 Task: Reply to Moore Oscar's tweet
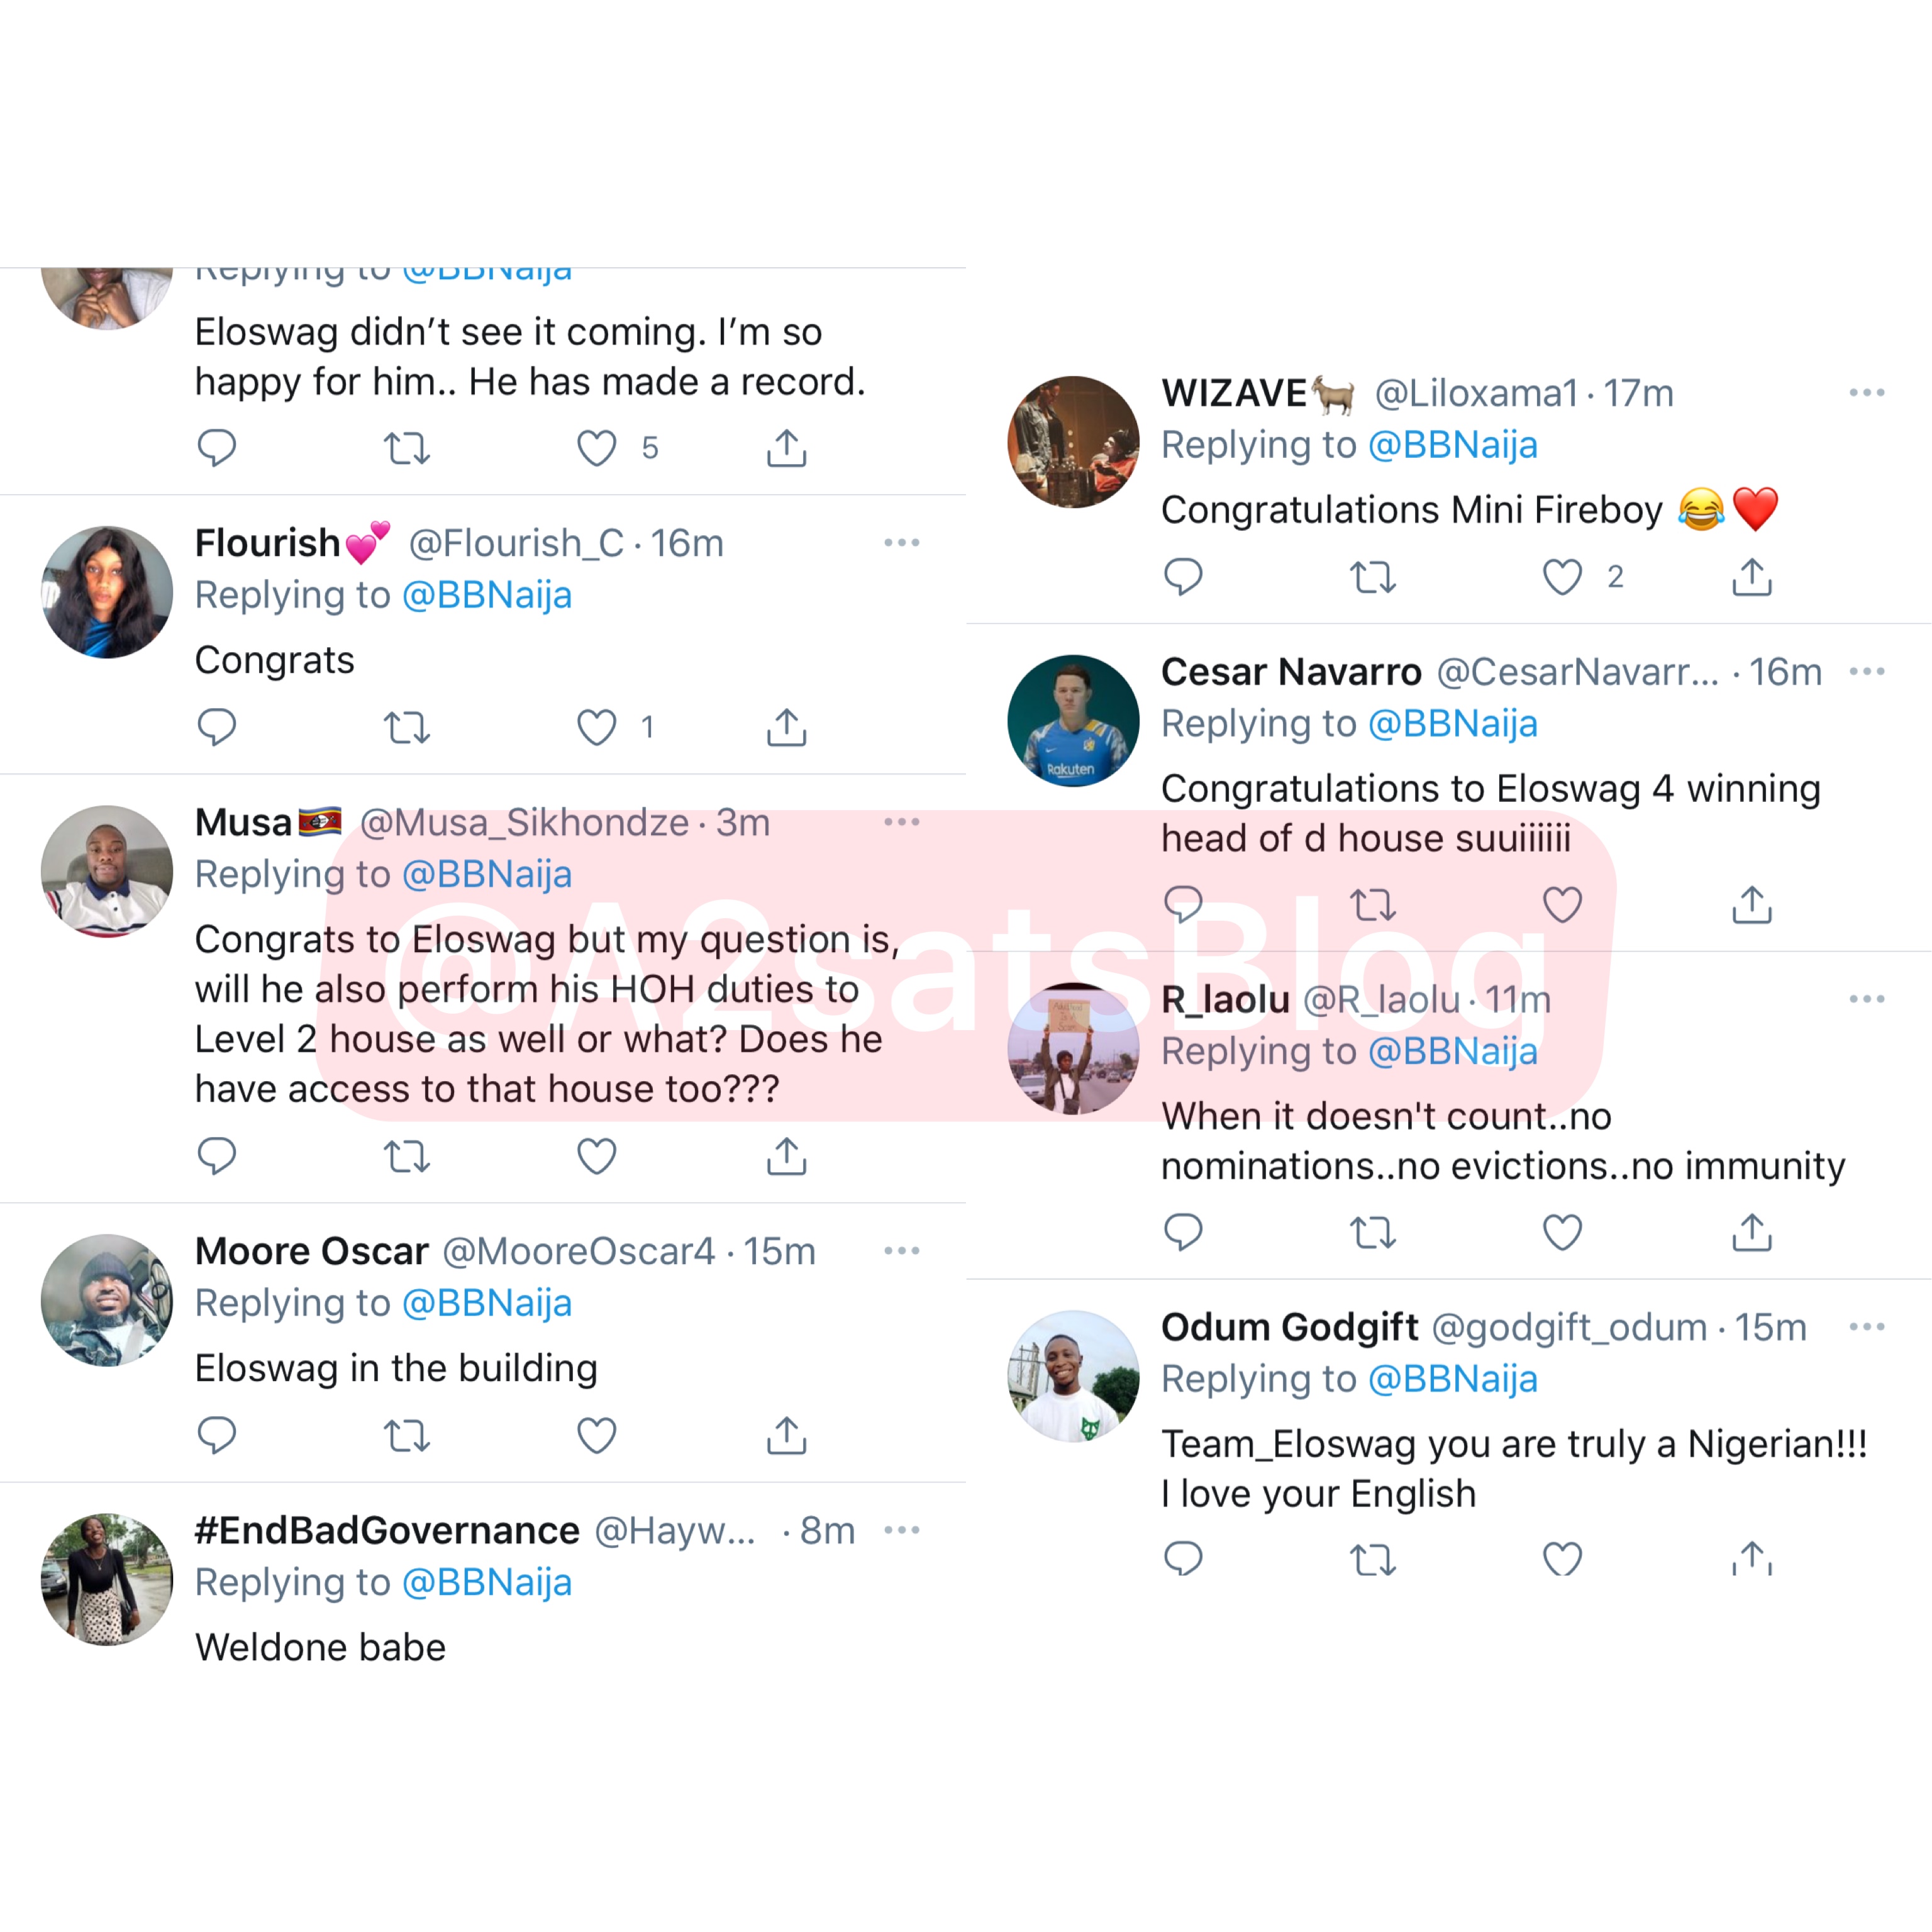point(216,1436)
